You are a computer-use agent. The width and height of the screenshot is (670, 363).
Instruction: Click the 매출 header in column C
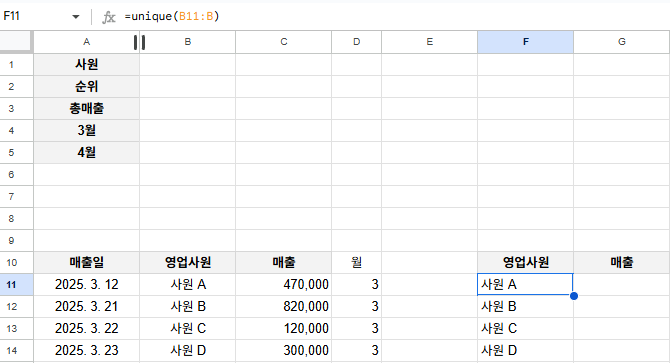284,263
